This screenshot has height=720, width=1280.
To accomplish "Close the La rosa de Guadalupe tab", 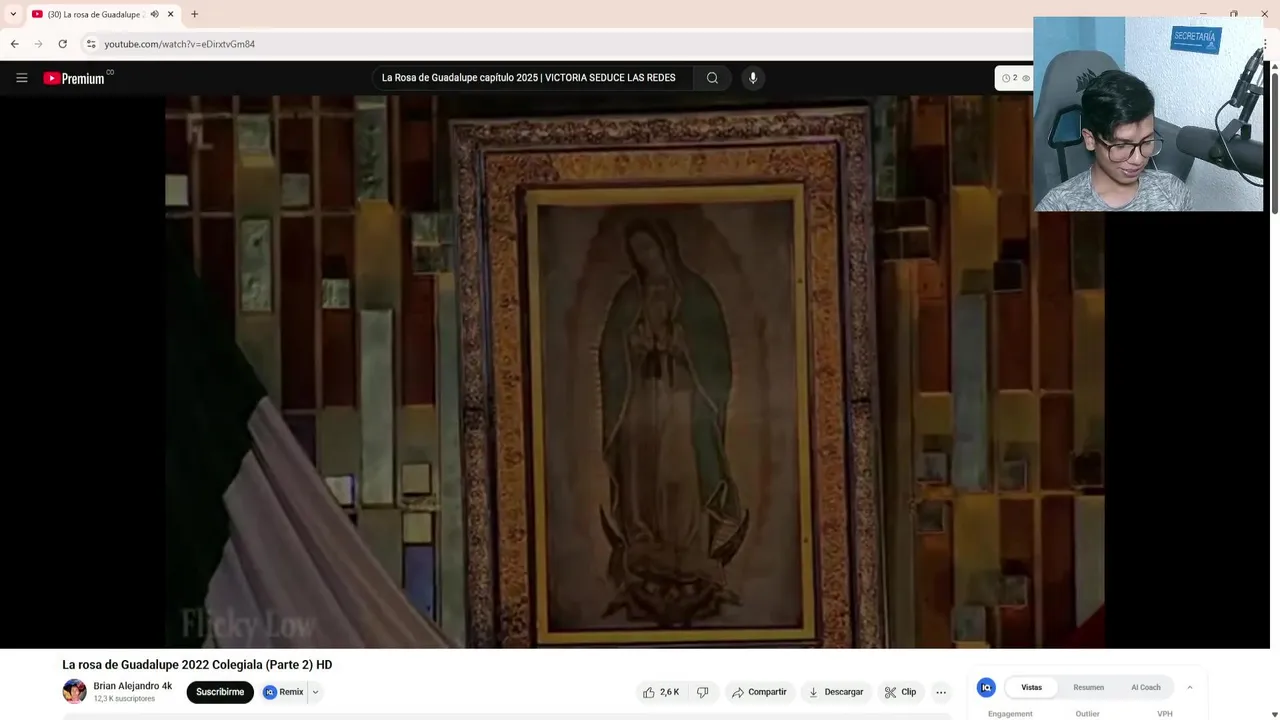I will pos(170,14).
